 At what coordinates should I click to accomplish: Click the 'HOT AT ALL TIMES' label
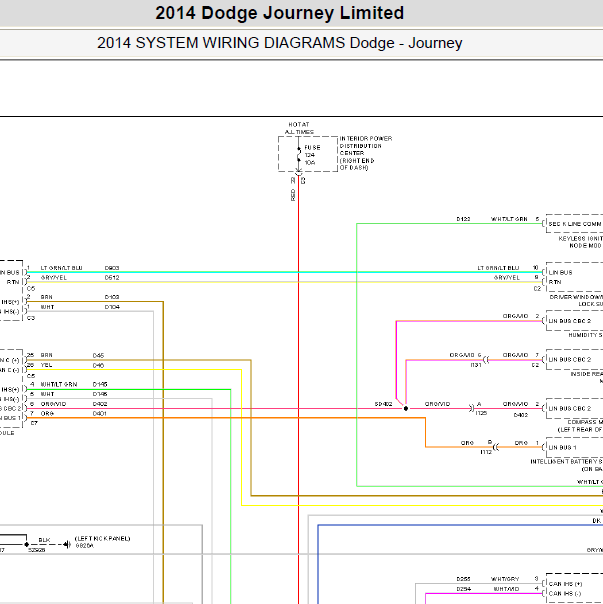click(299, 128)
